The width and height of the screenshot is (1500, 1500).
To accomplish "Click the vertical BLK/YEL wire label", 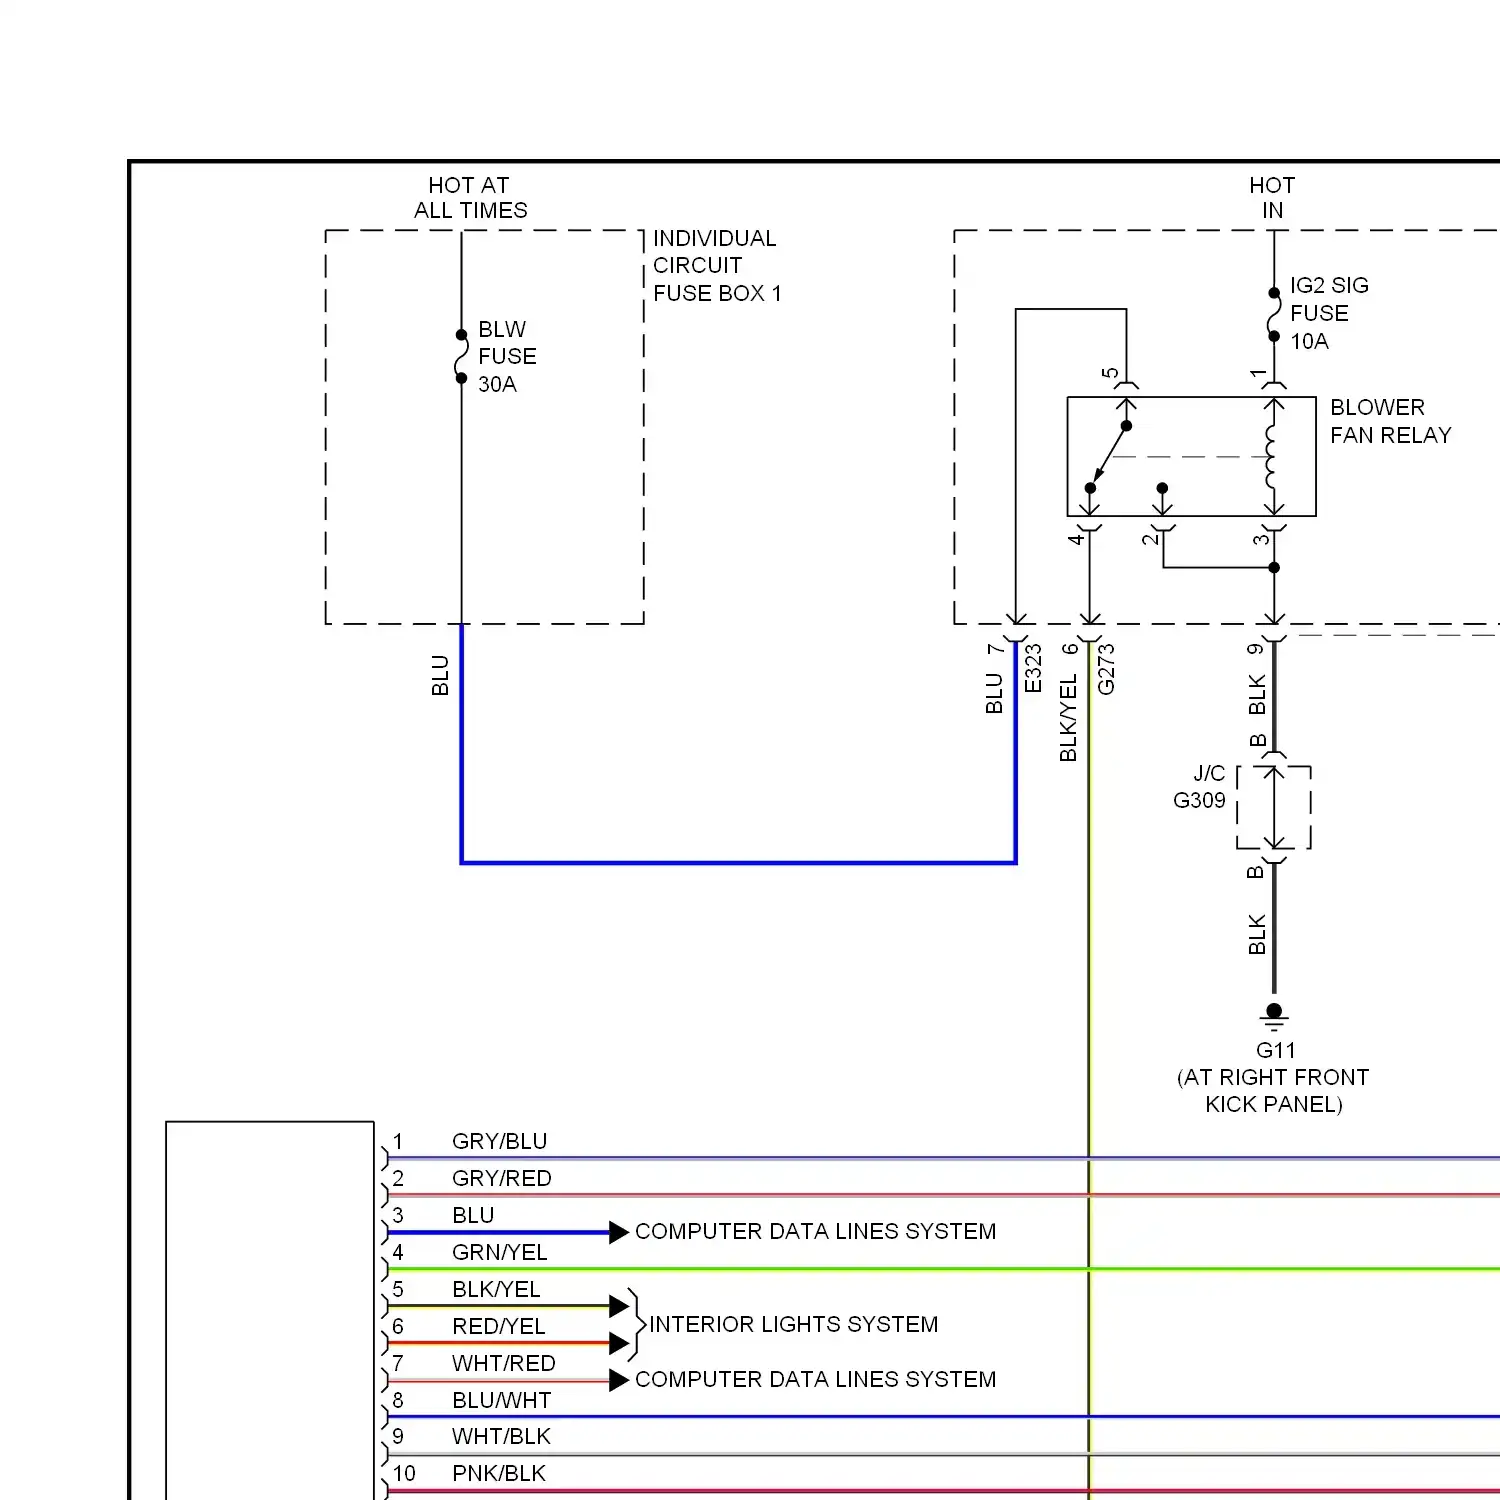I will click(x=1068, y=717).
